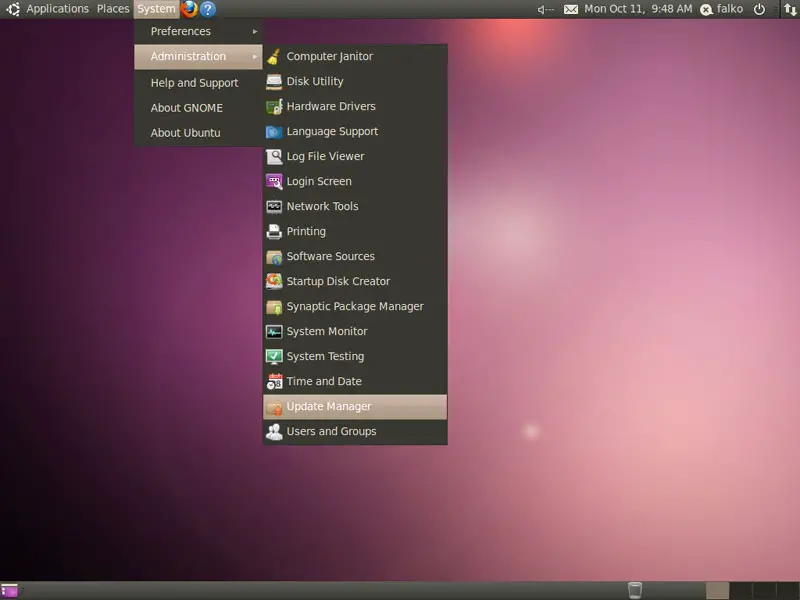Viewport: 800px width, 600px height.
Task: Select the Login Screen label
Action: 319,181
